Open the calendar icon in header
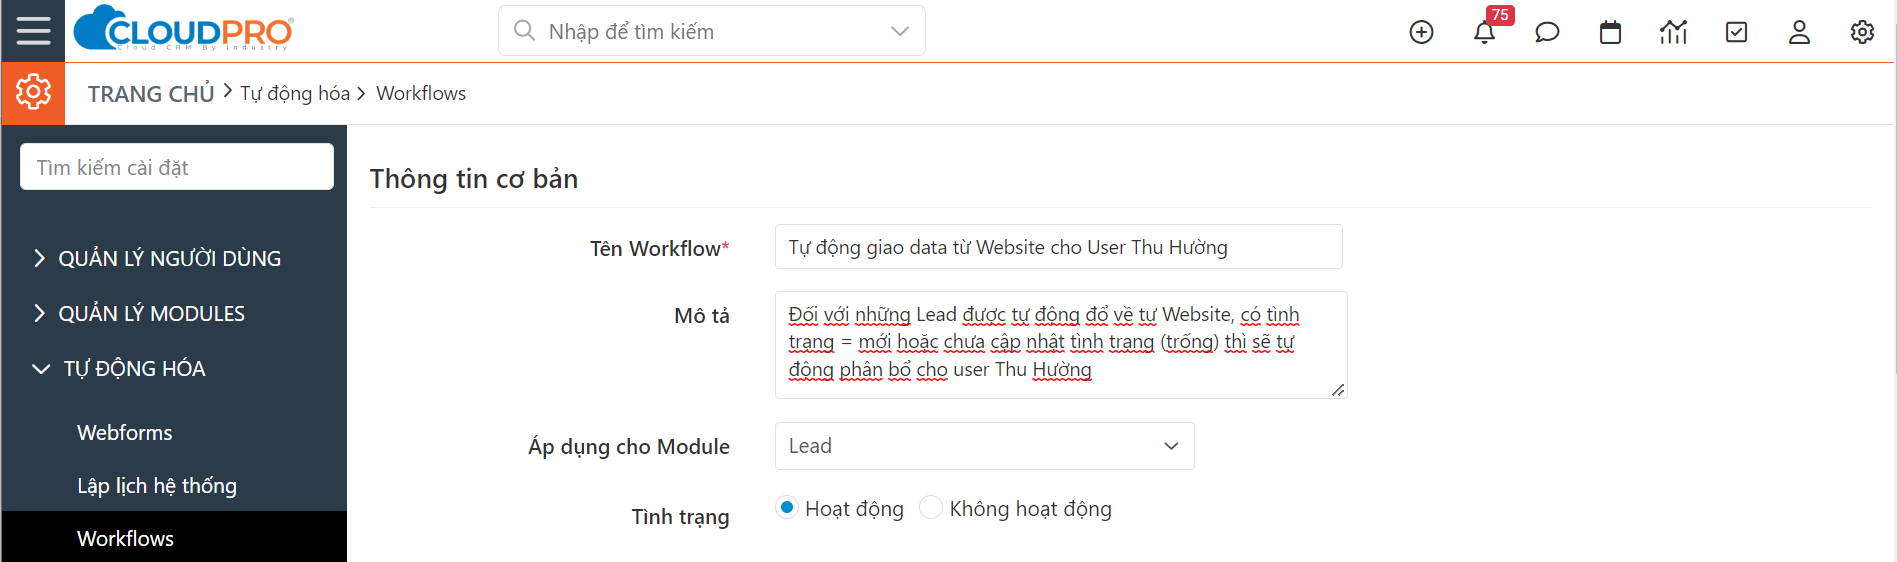 point(1610,32)
